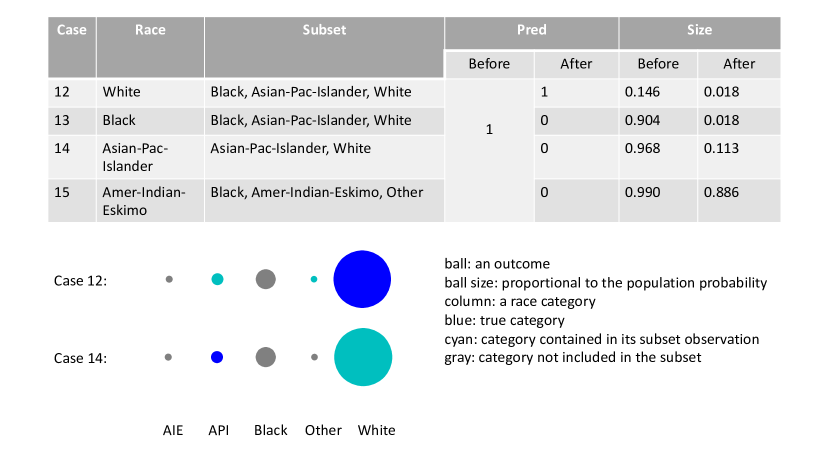830x467 pixels.
Task: Click the gray Black ball in Case 14
Action: 266,357
